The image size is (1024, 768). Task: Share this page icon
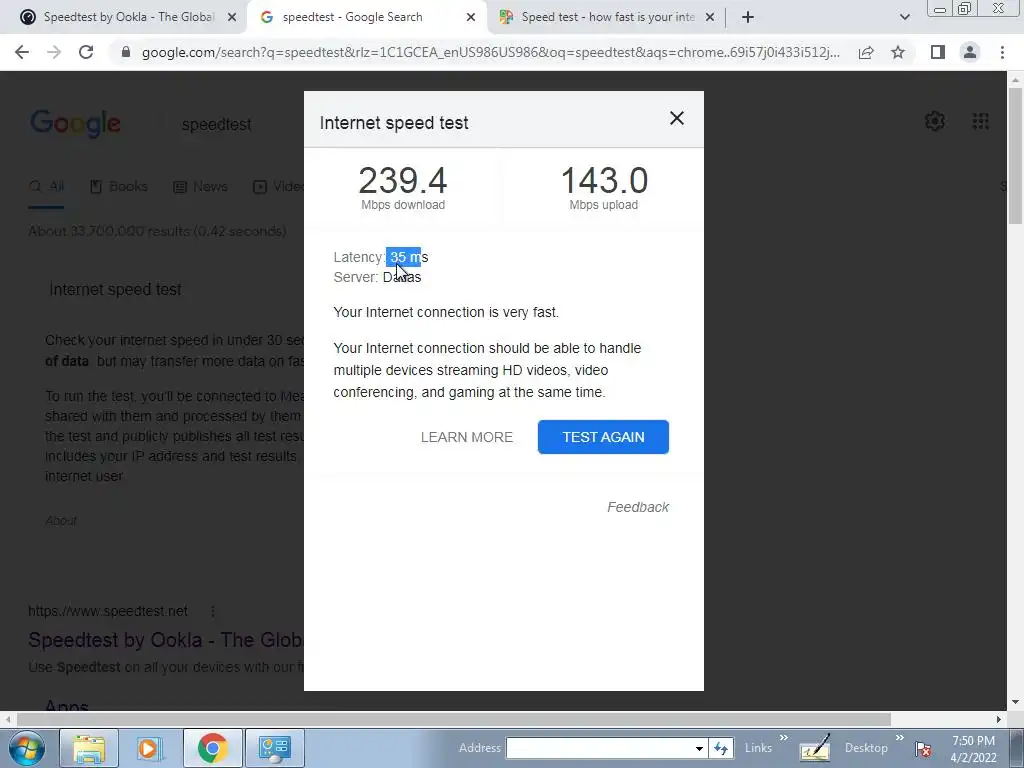(866, 52)
